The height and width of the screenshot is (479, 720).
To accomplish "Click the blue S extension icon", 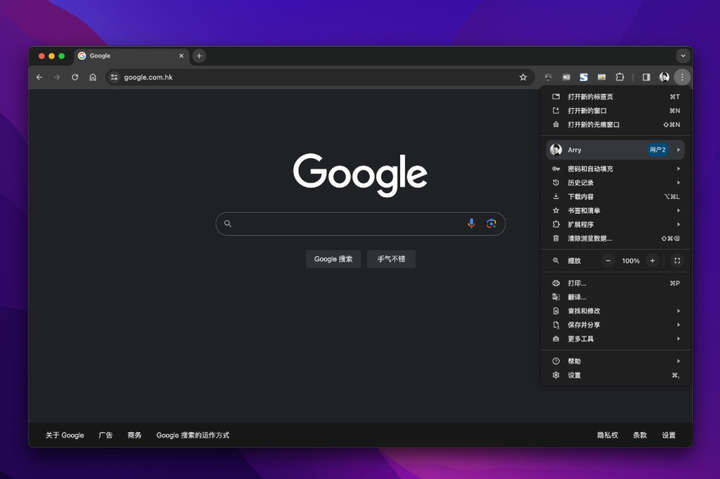I will 584,77.
